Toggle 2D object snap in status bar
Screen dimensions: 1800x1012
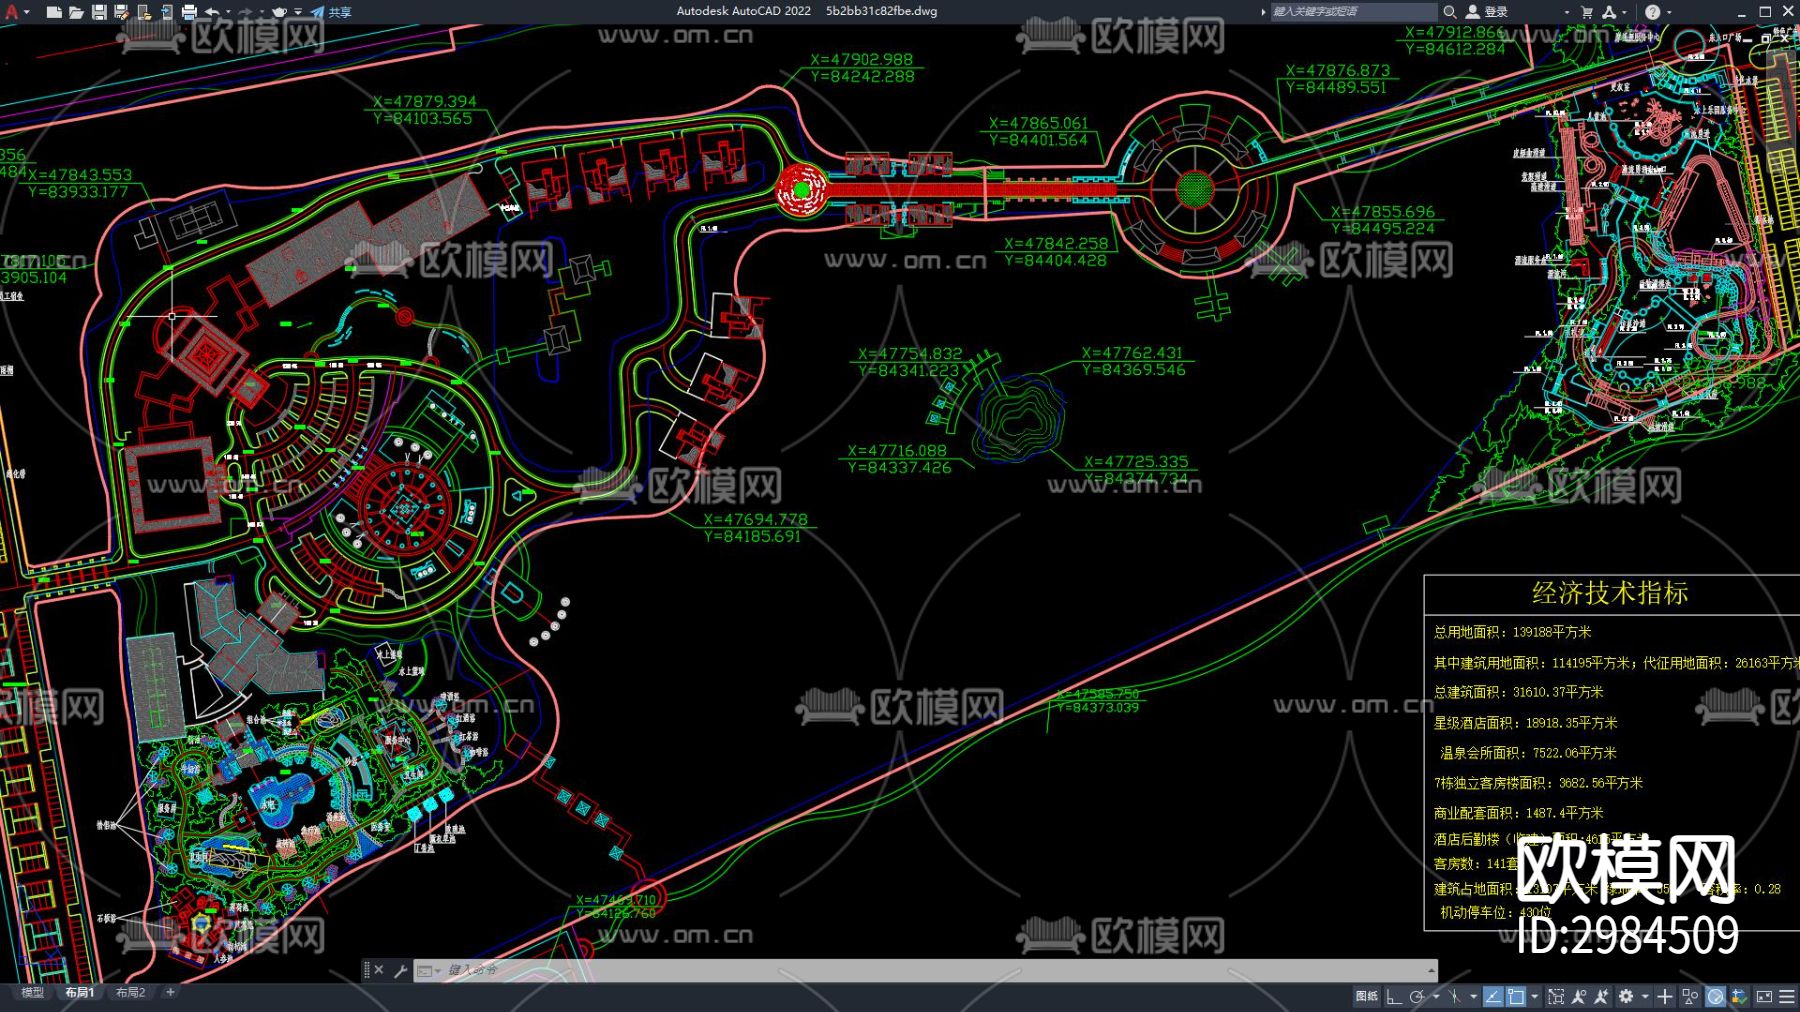[x=1516, y=997]
